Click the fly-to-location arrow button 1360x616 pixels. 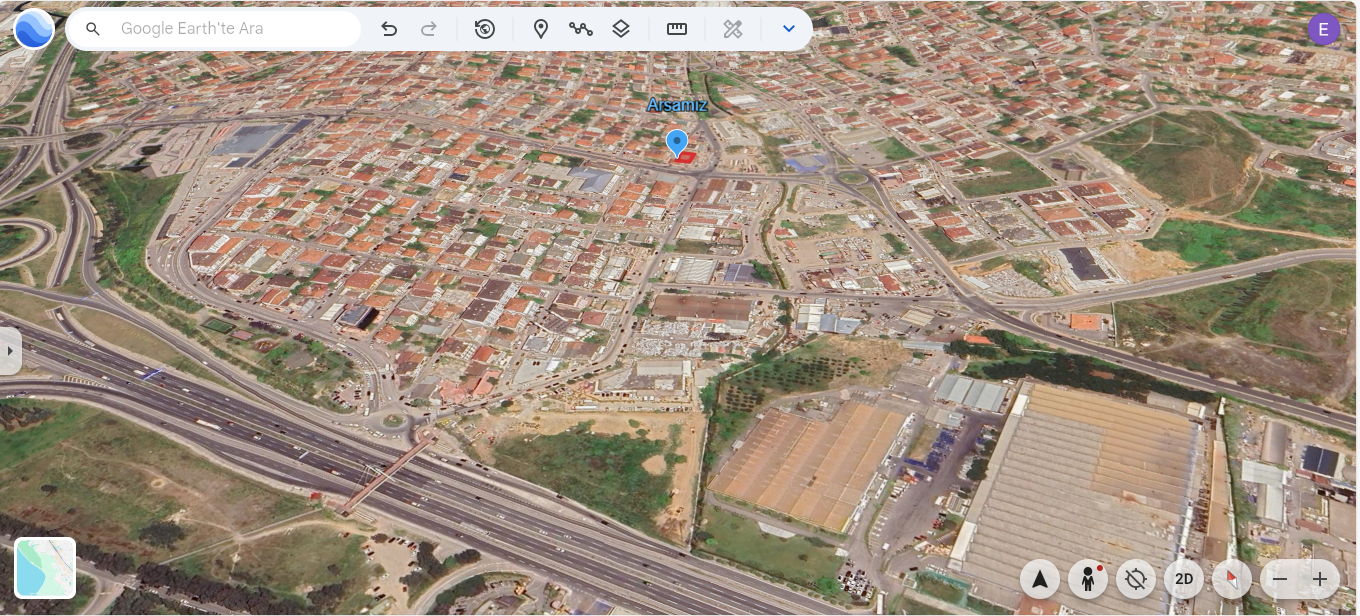click(1040, 579)
